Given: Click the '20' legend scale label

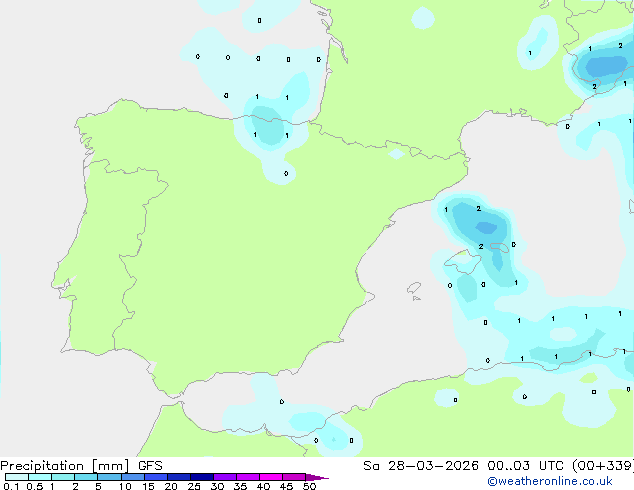Looking at the screenshot, I should (x=171, y=486).
